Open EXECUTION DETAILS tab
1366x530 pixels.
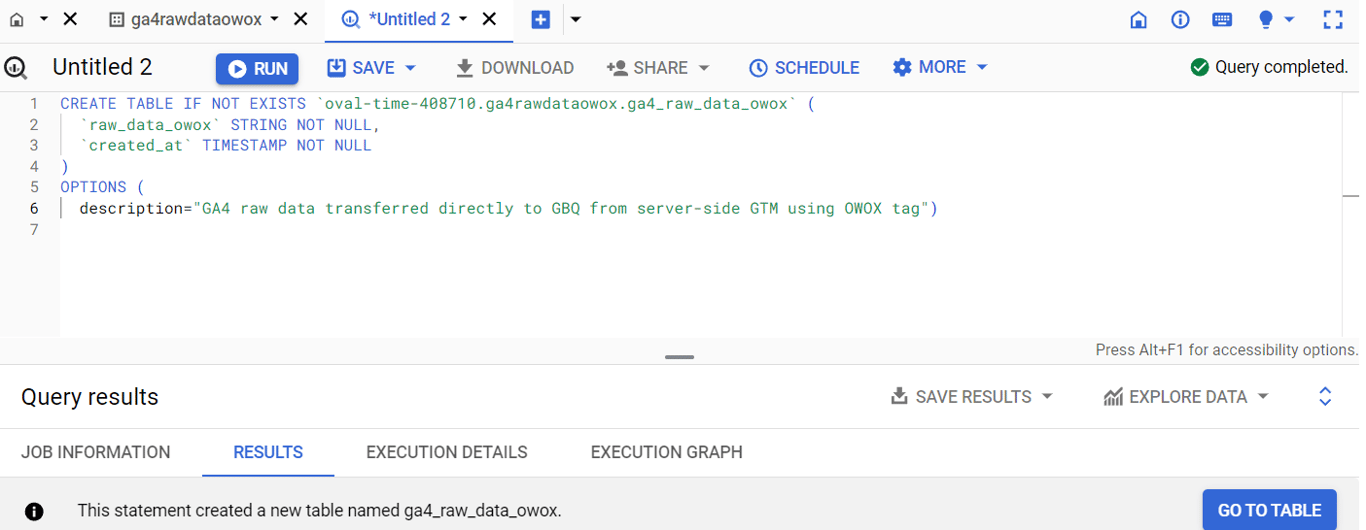point(447,452)
